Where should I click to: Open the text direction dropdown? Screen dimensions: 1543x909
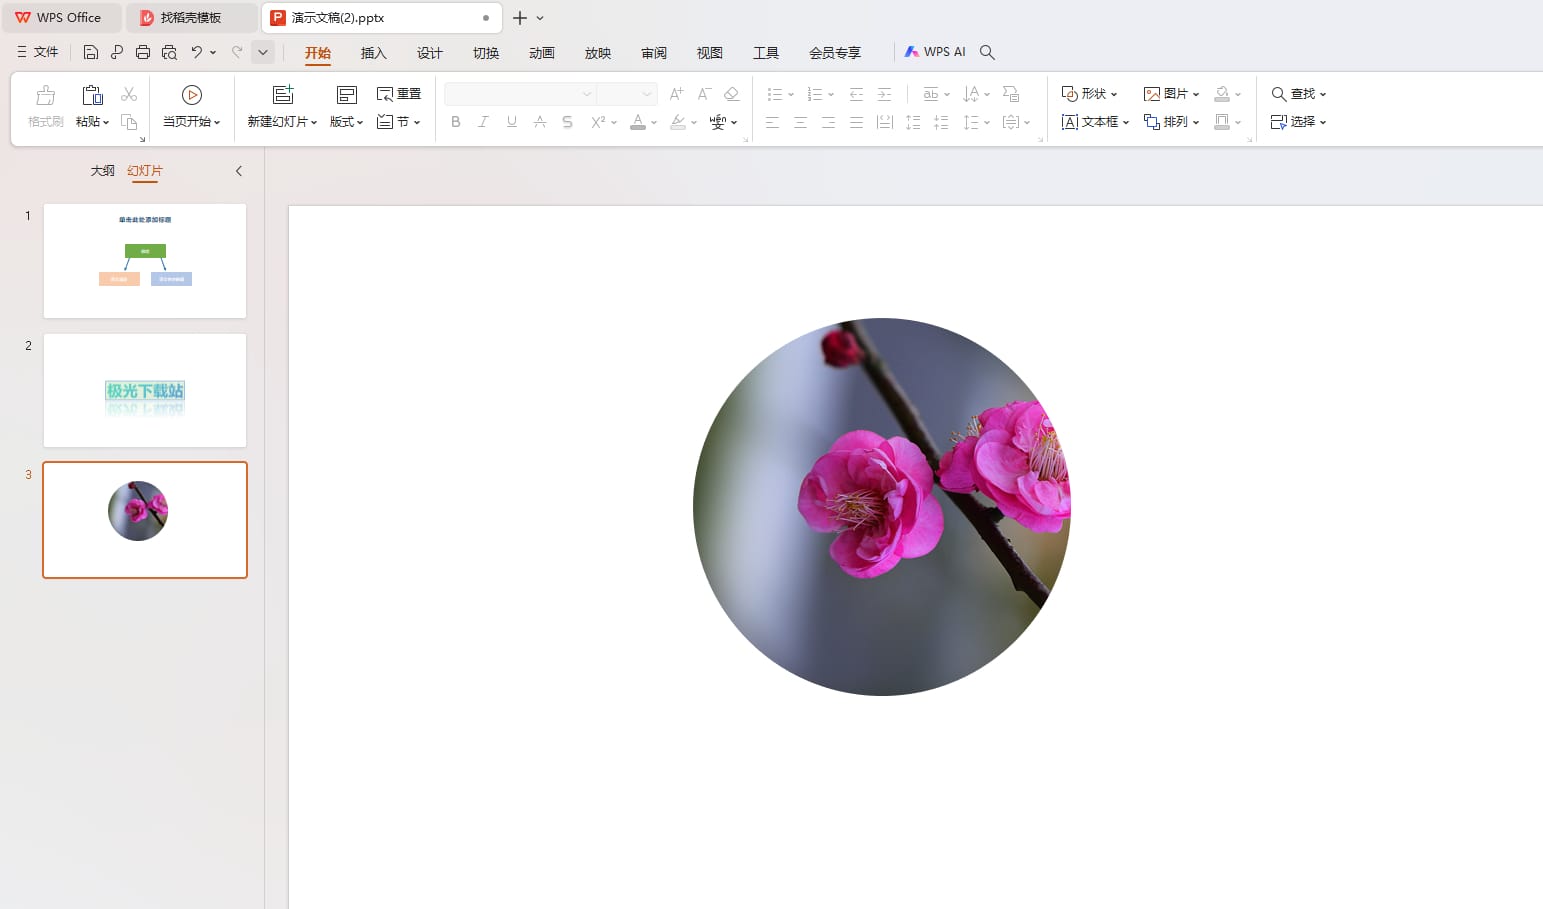click(x=975, y=94)
